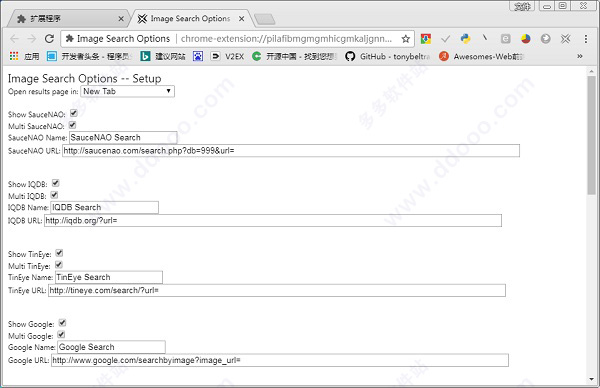Image resolution: width=600 pixels, height=388 pixels.
Task: Click the SauceNAO Name field
Action: coord(123,137)
